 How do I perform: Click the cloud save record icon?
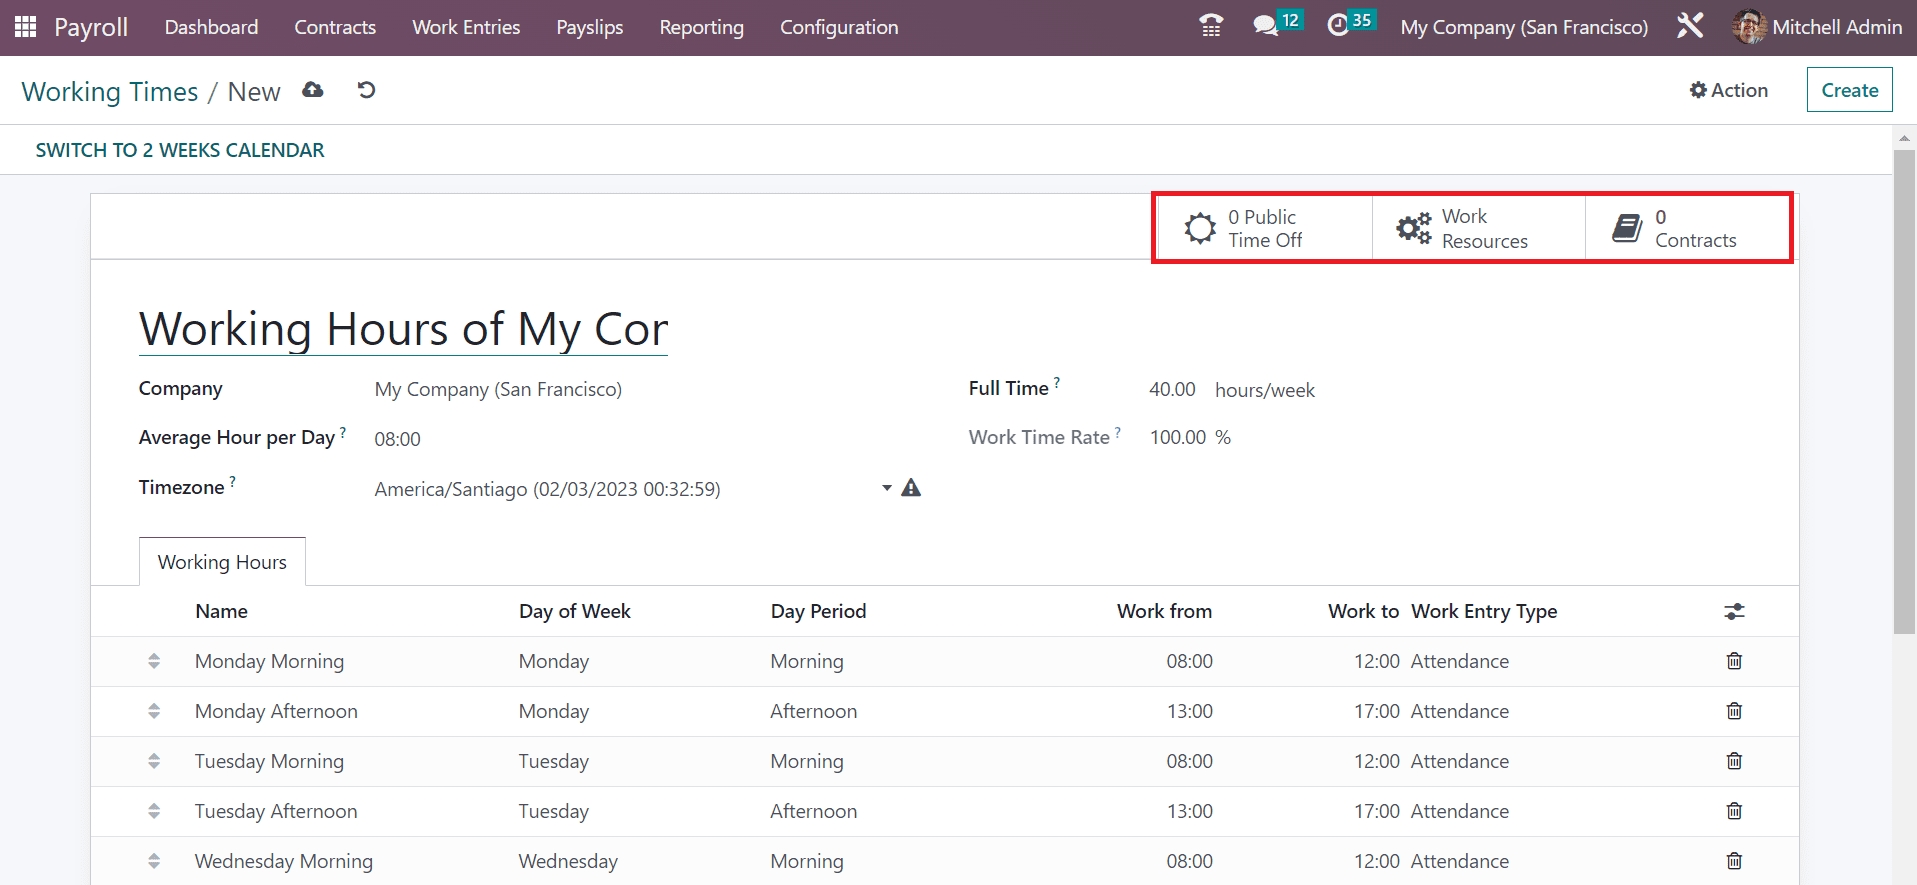click(x=313, y=91)
